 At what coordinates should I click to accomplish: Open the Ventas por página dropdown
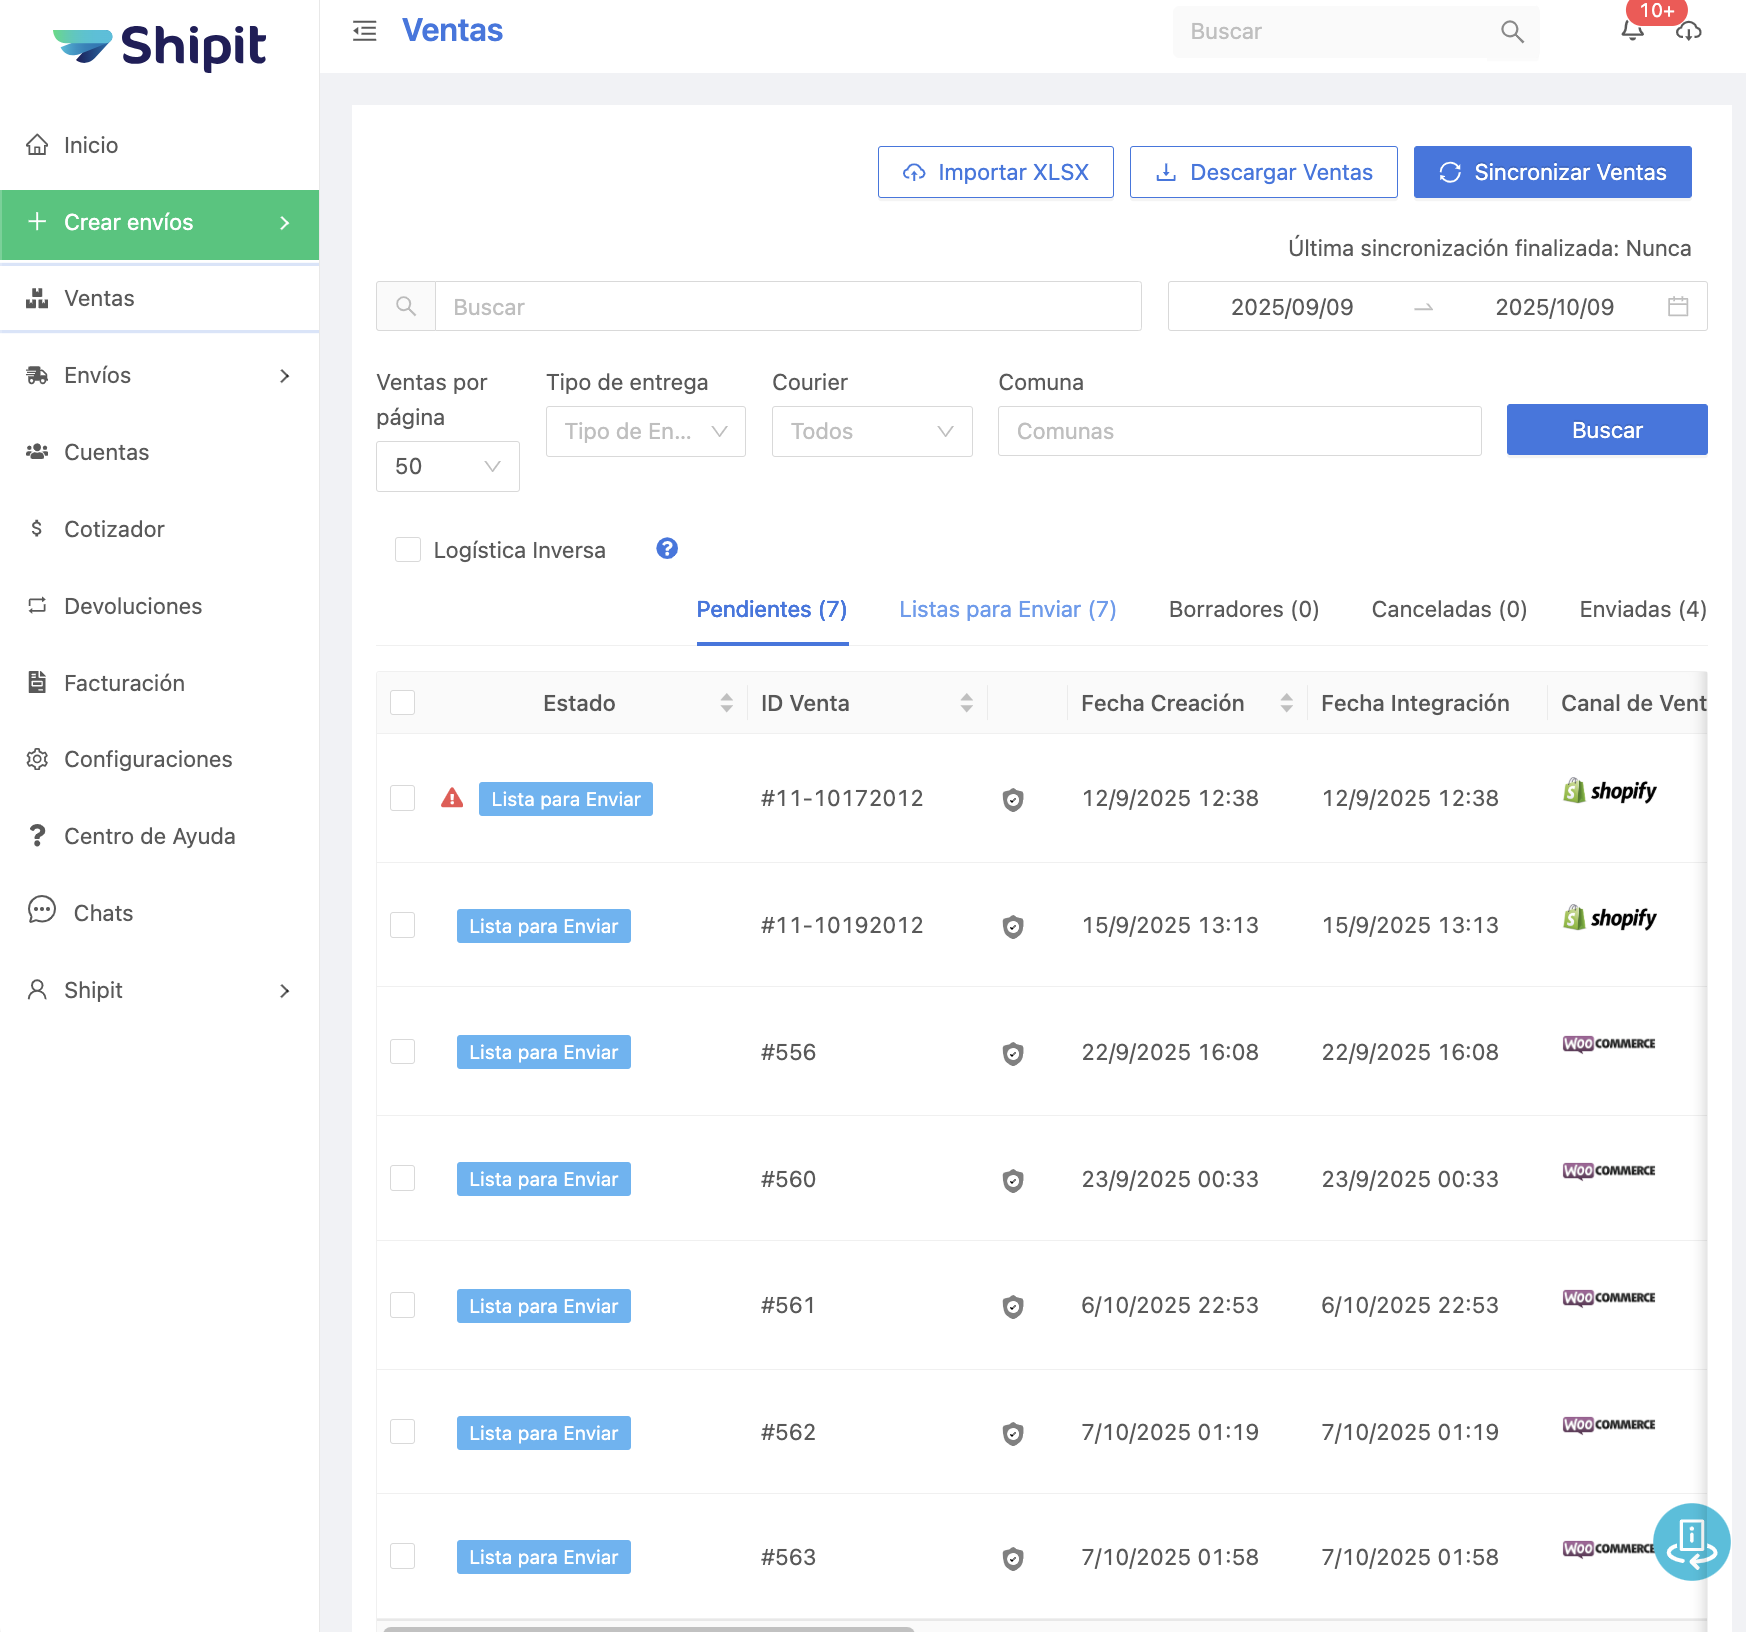click(x=447, y=467)
